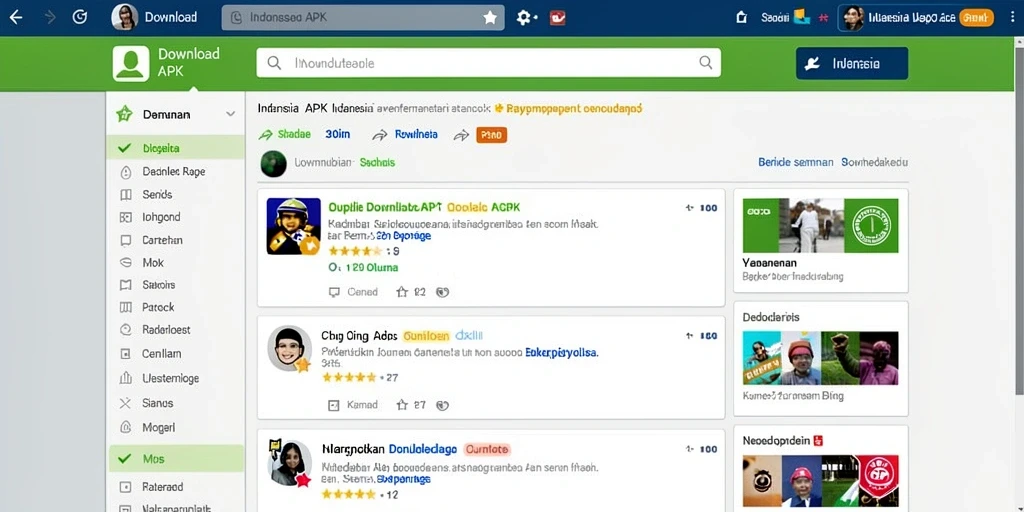Toggle the Mos checked sidebar item

pyautogui.click(x=175, y=459)
